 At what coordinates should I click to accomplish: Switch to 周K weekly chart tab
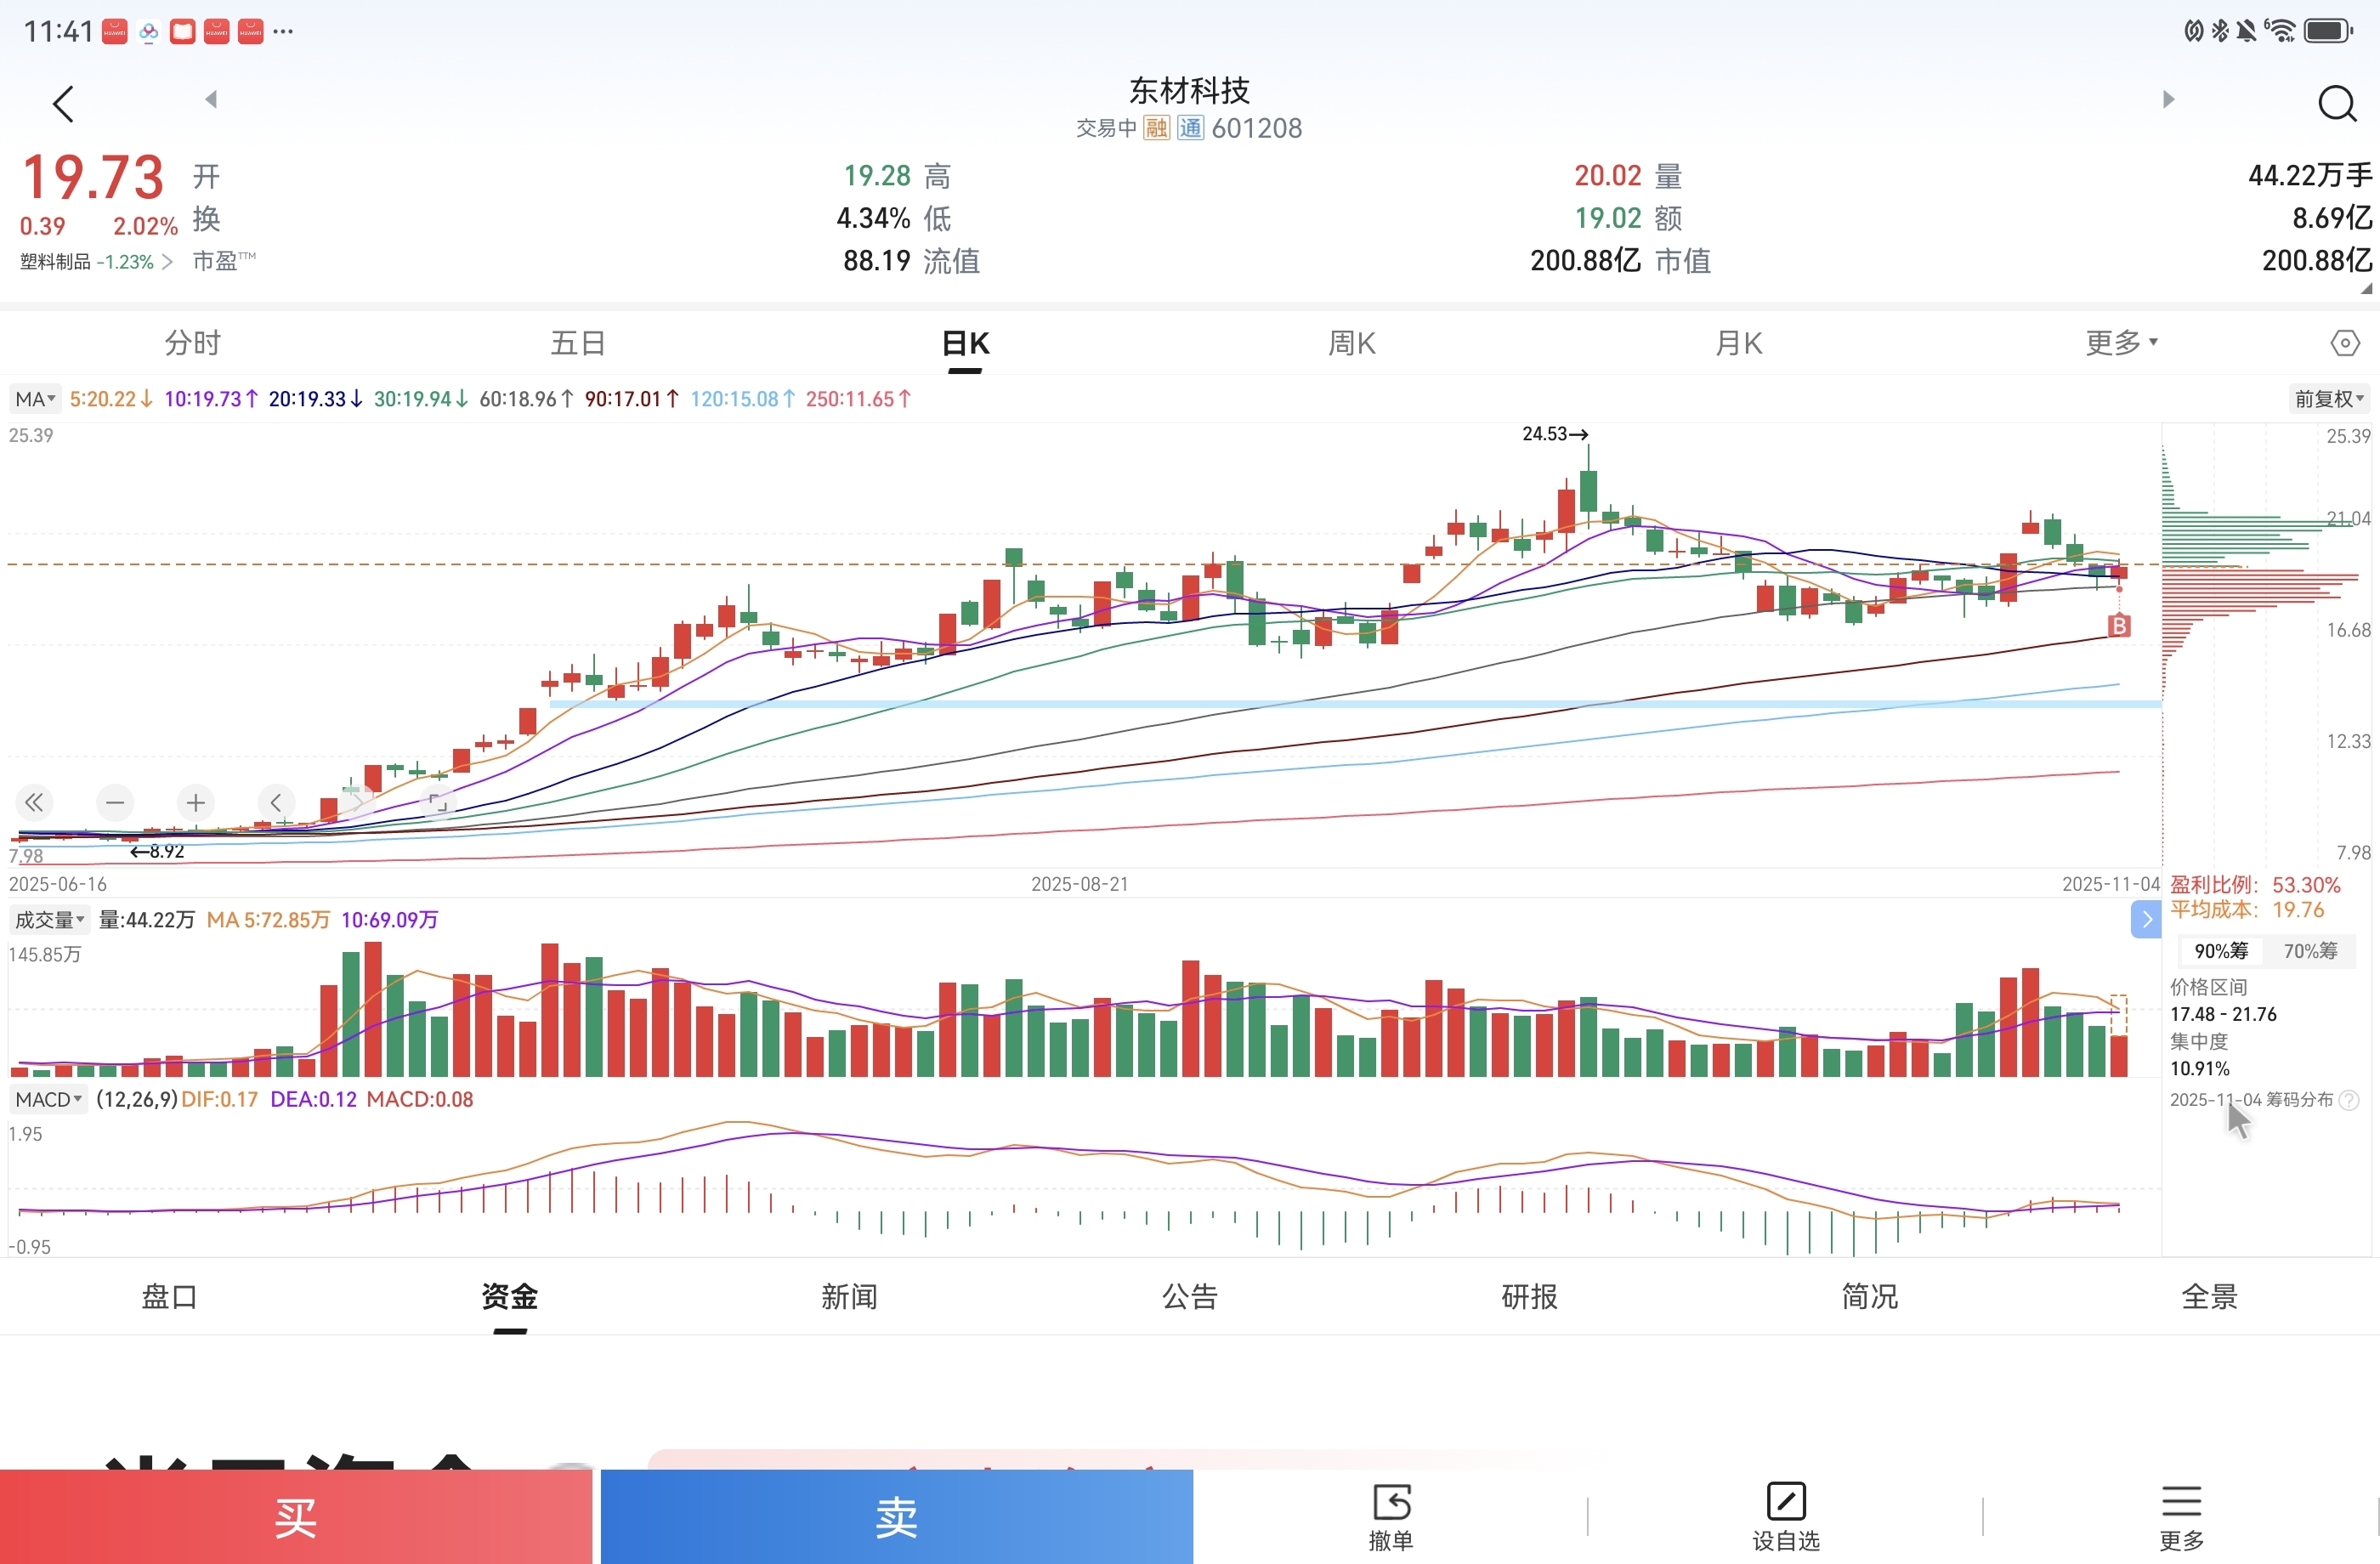pos(1351,343)
